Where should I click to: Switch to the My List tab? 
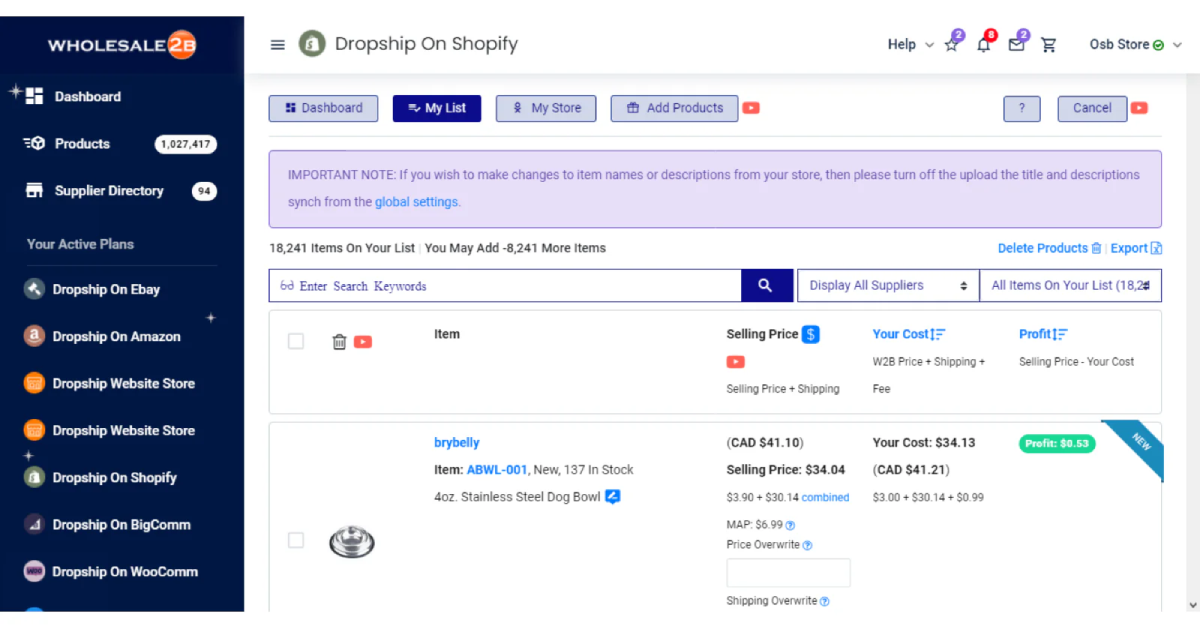pyautogui.click(x=437, y=108)
